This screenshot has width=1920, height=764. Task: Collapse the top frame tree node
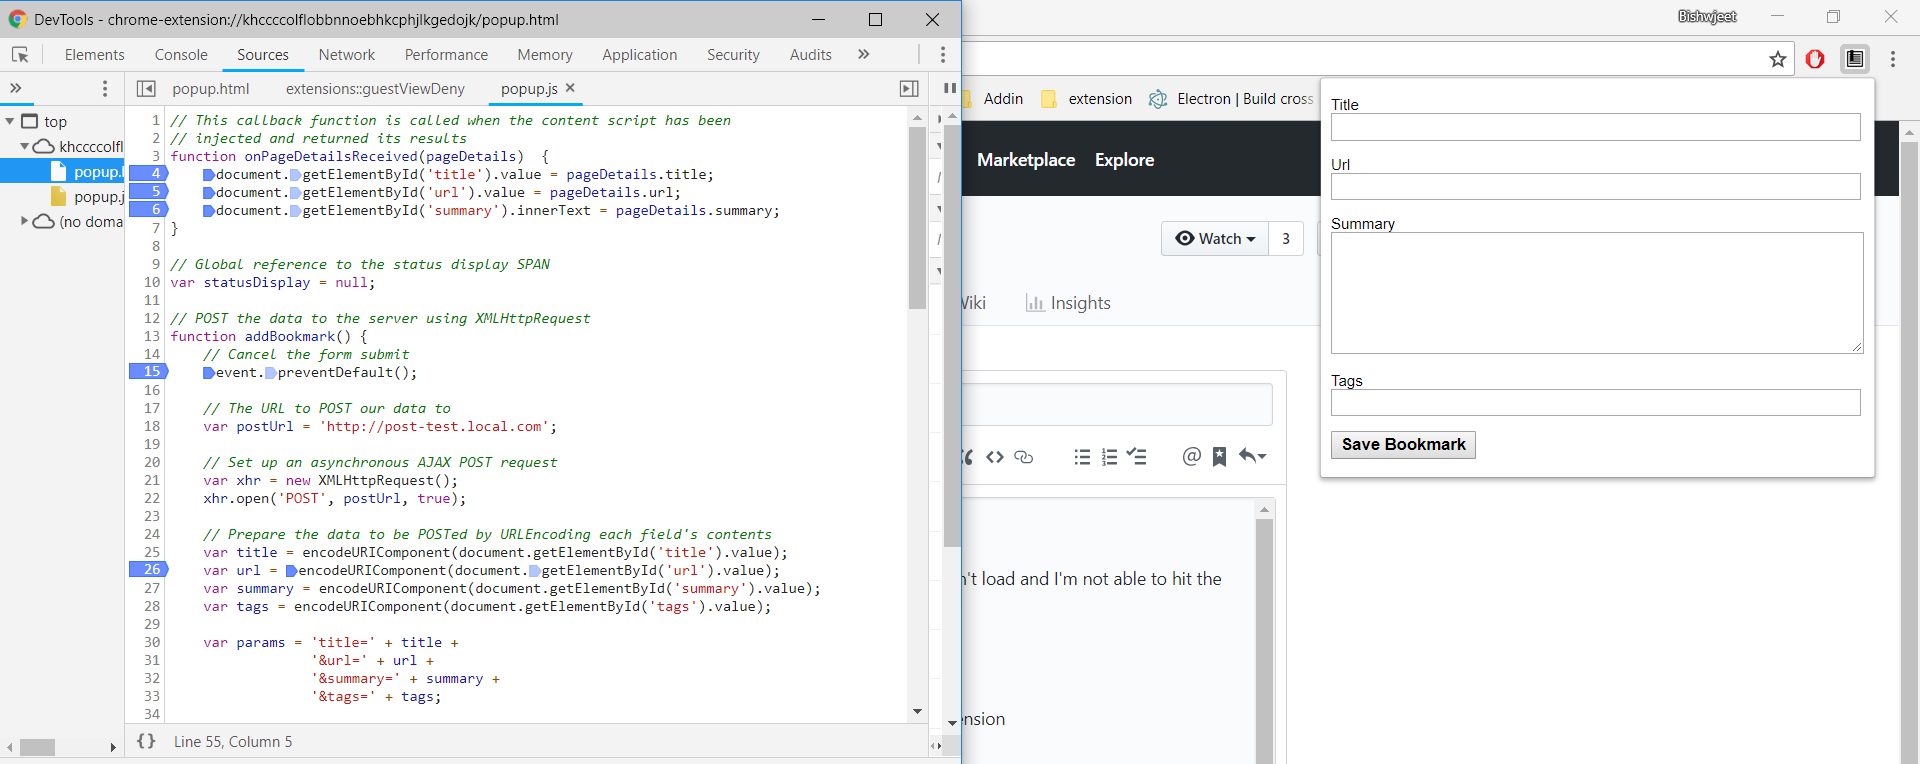click(x=10, y=121)
